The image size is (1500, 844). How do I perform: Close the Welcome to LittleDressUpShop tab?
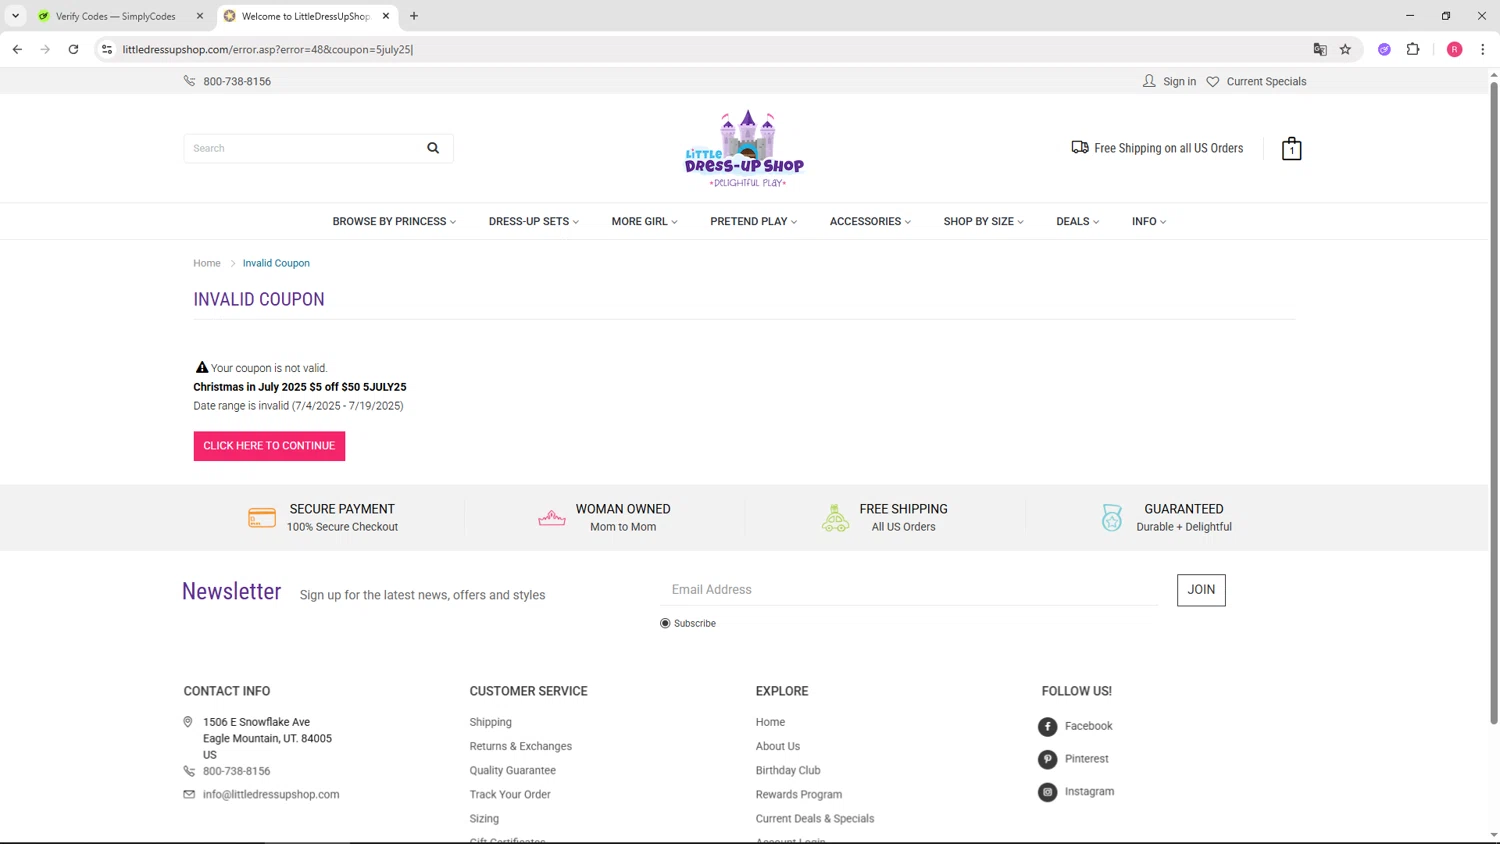coord(386,16)
